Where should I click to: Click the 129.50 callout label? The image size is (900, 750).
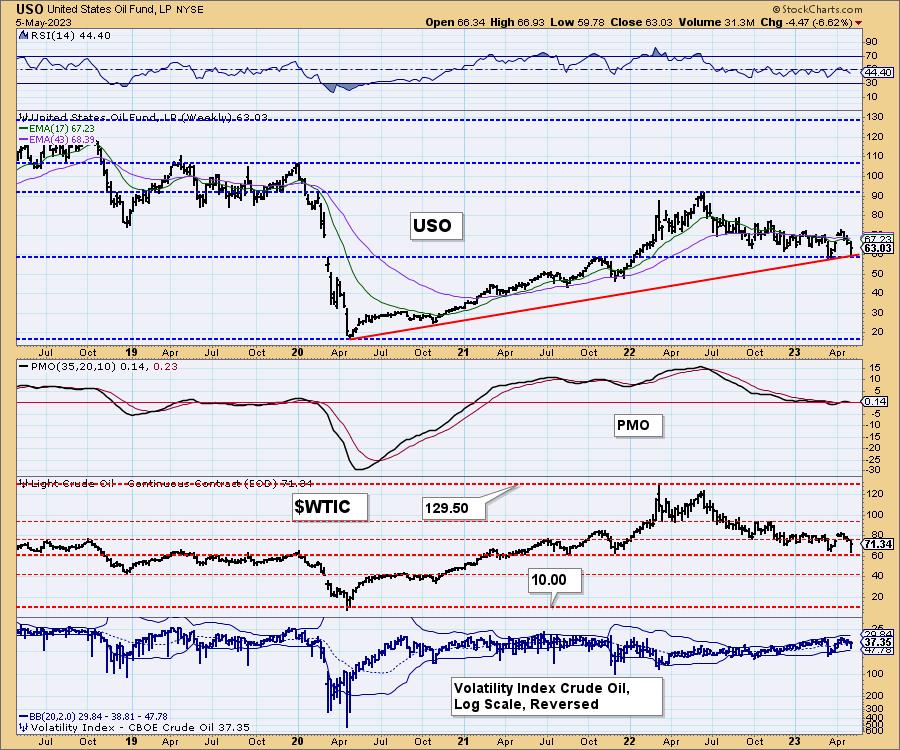point(454,508)
